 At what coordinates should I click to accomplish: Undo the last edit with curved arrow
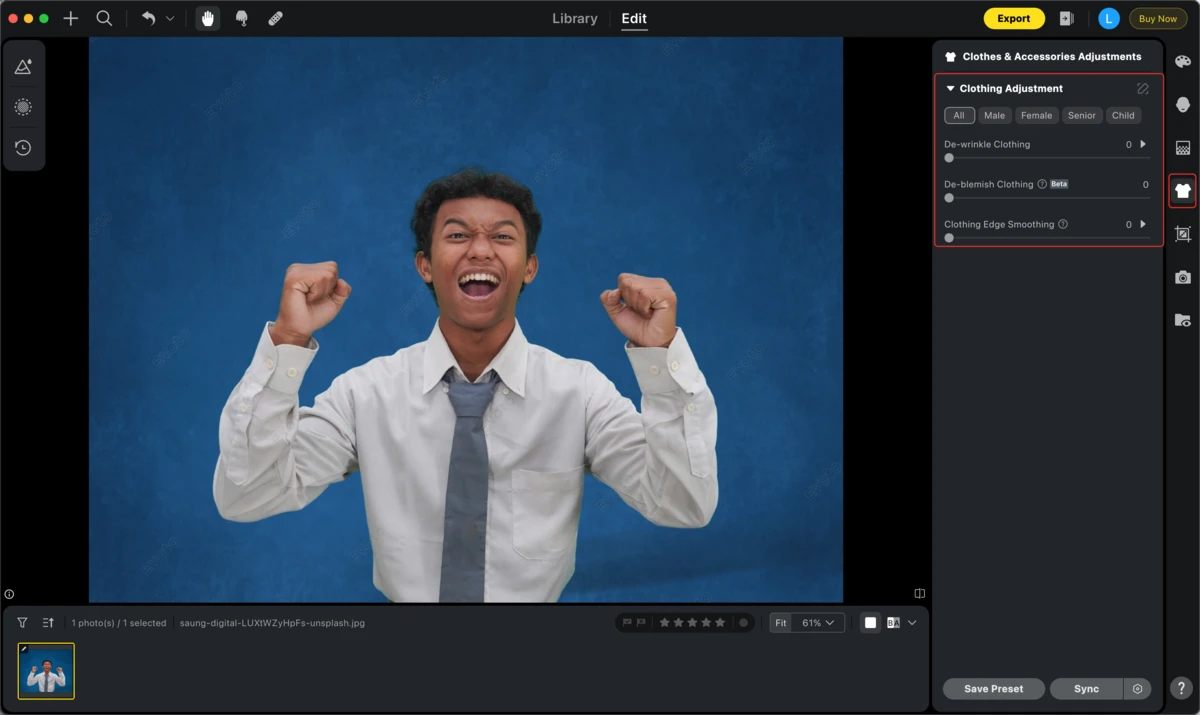(148, 18)
